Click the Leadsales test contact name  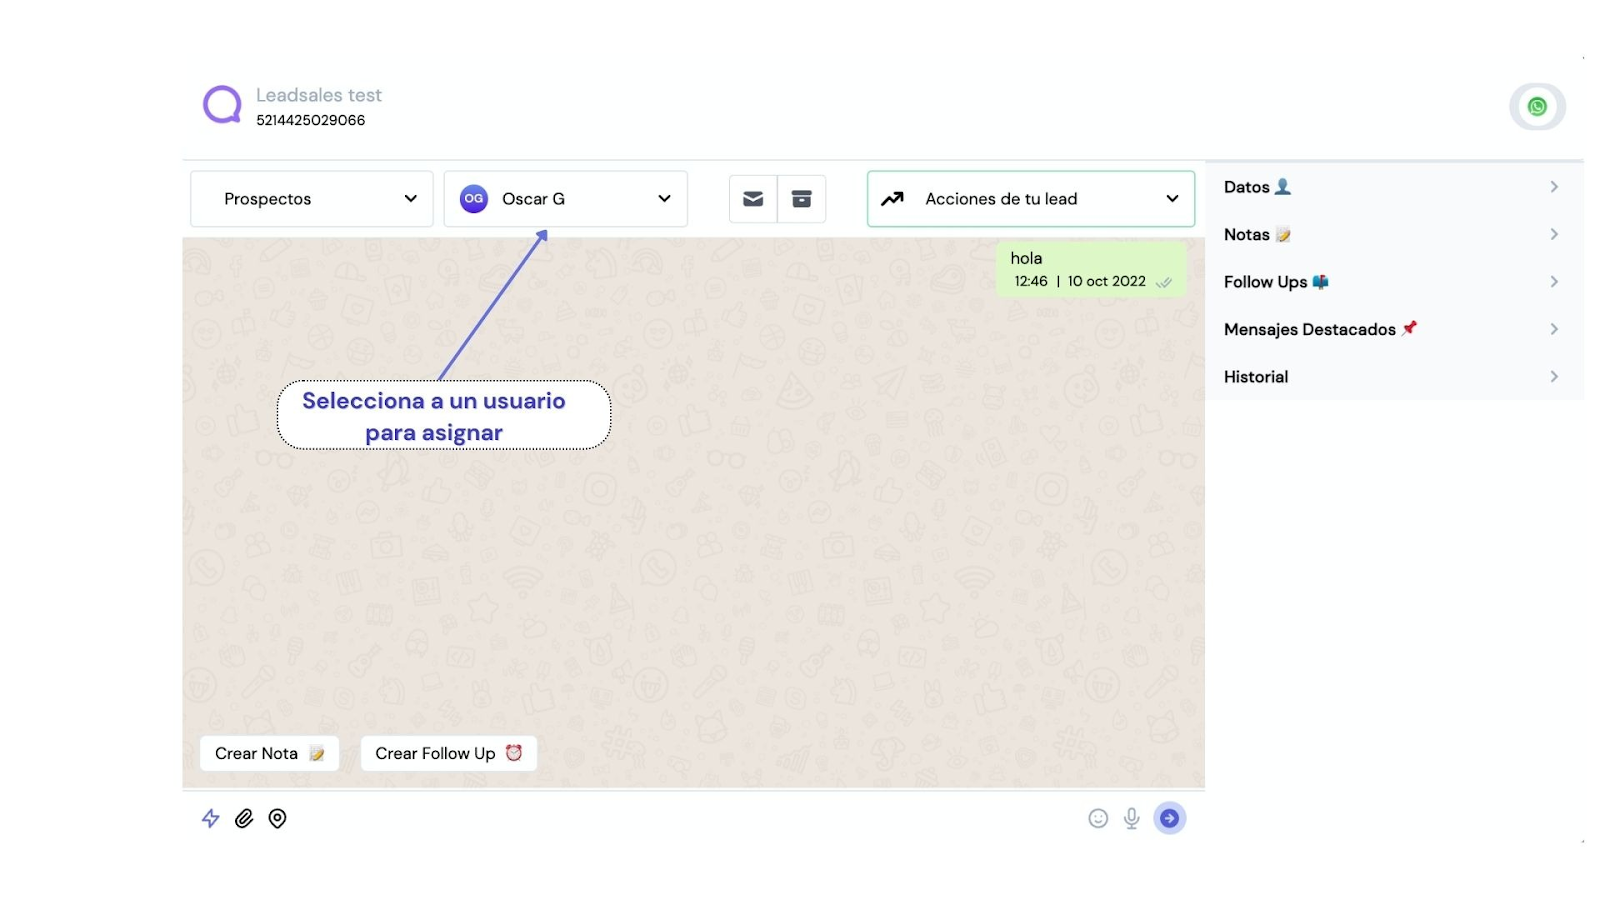point(319,95)
